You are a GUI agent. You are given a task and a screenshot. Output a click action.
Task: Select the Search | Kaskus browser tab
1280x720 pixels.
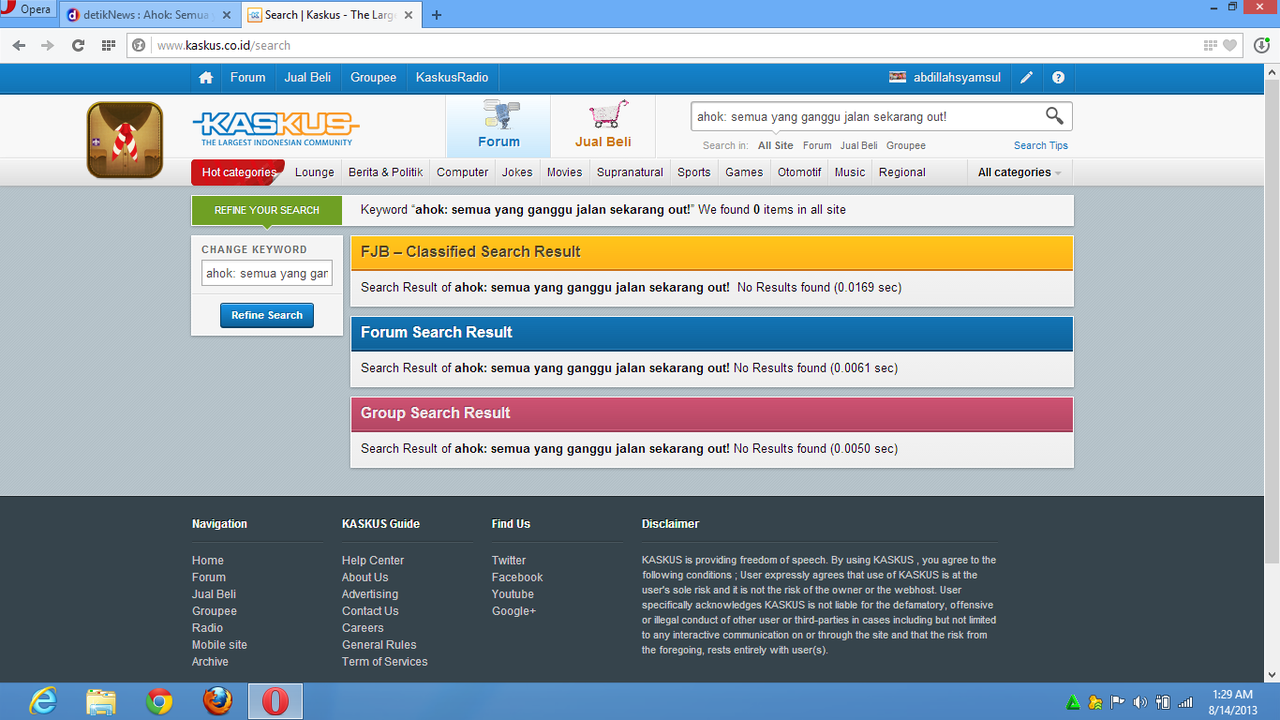[x=330, y=15]
